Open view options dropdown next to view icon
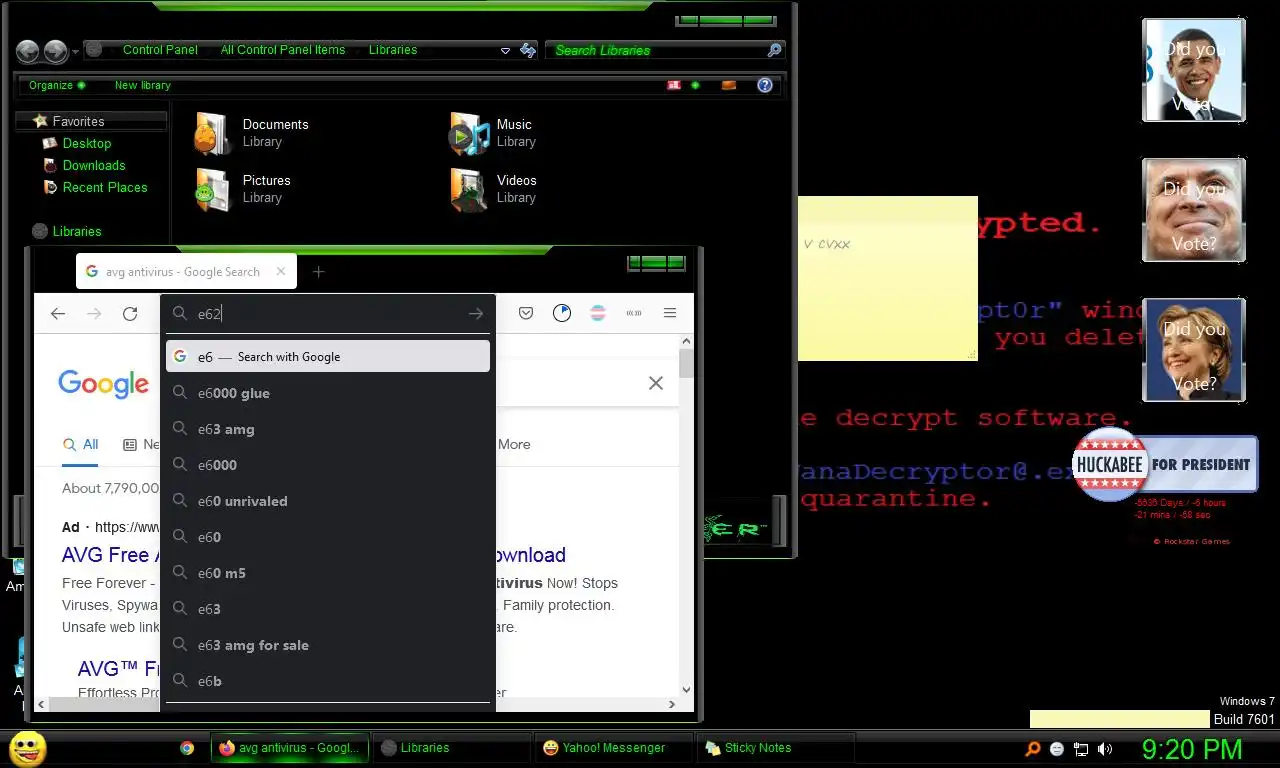Screen dimensions: 1280x768 695,85
